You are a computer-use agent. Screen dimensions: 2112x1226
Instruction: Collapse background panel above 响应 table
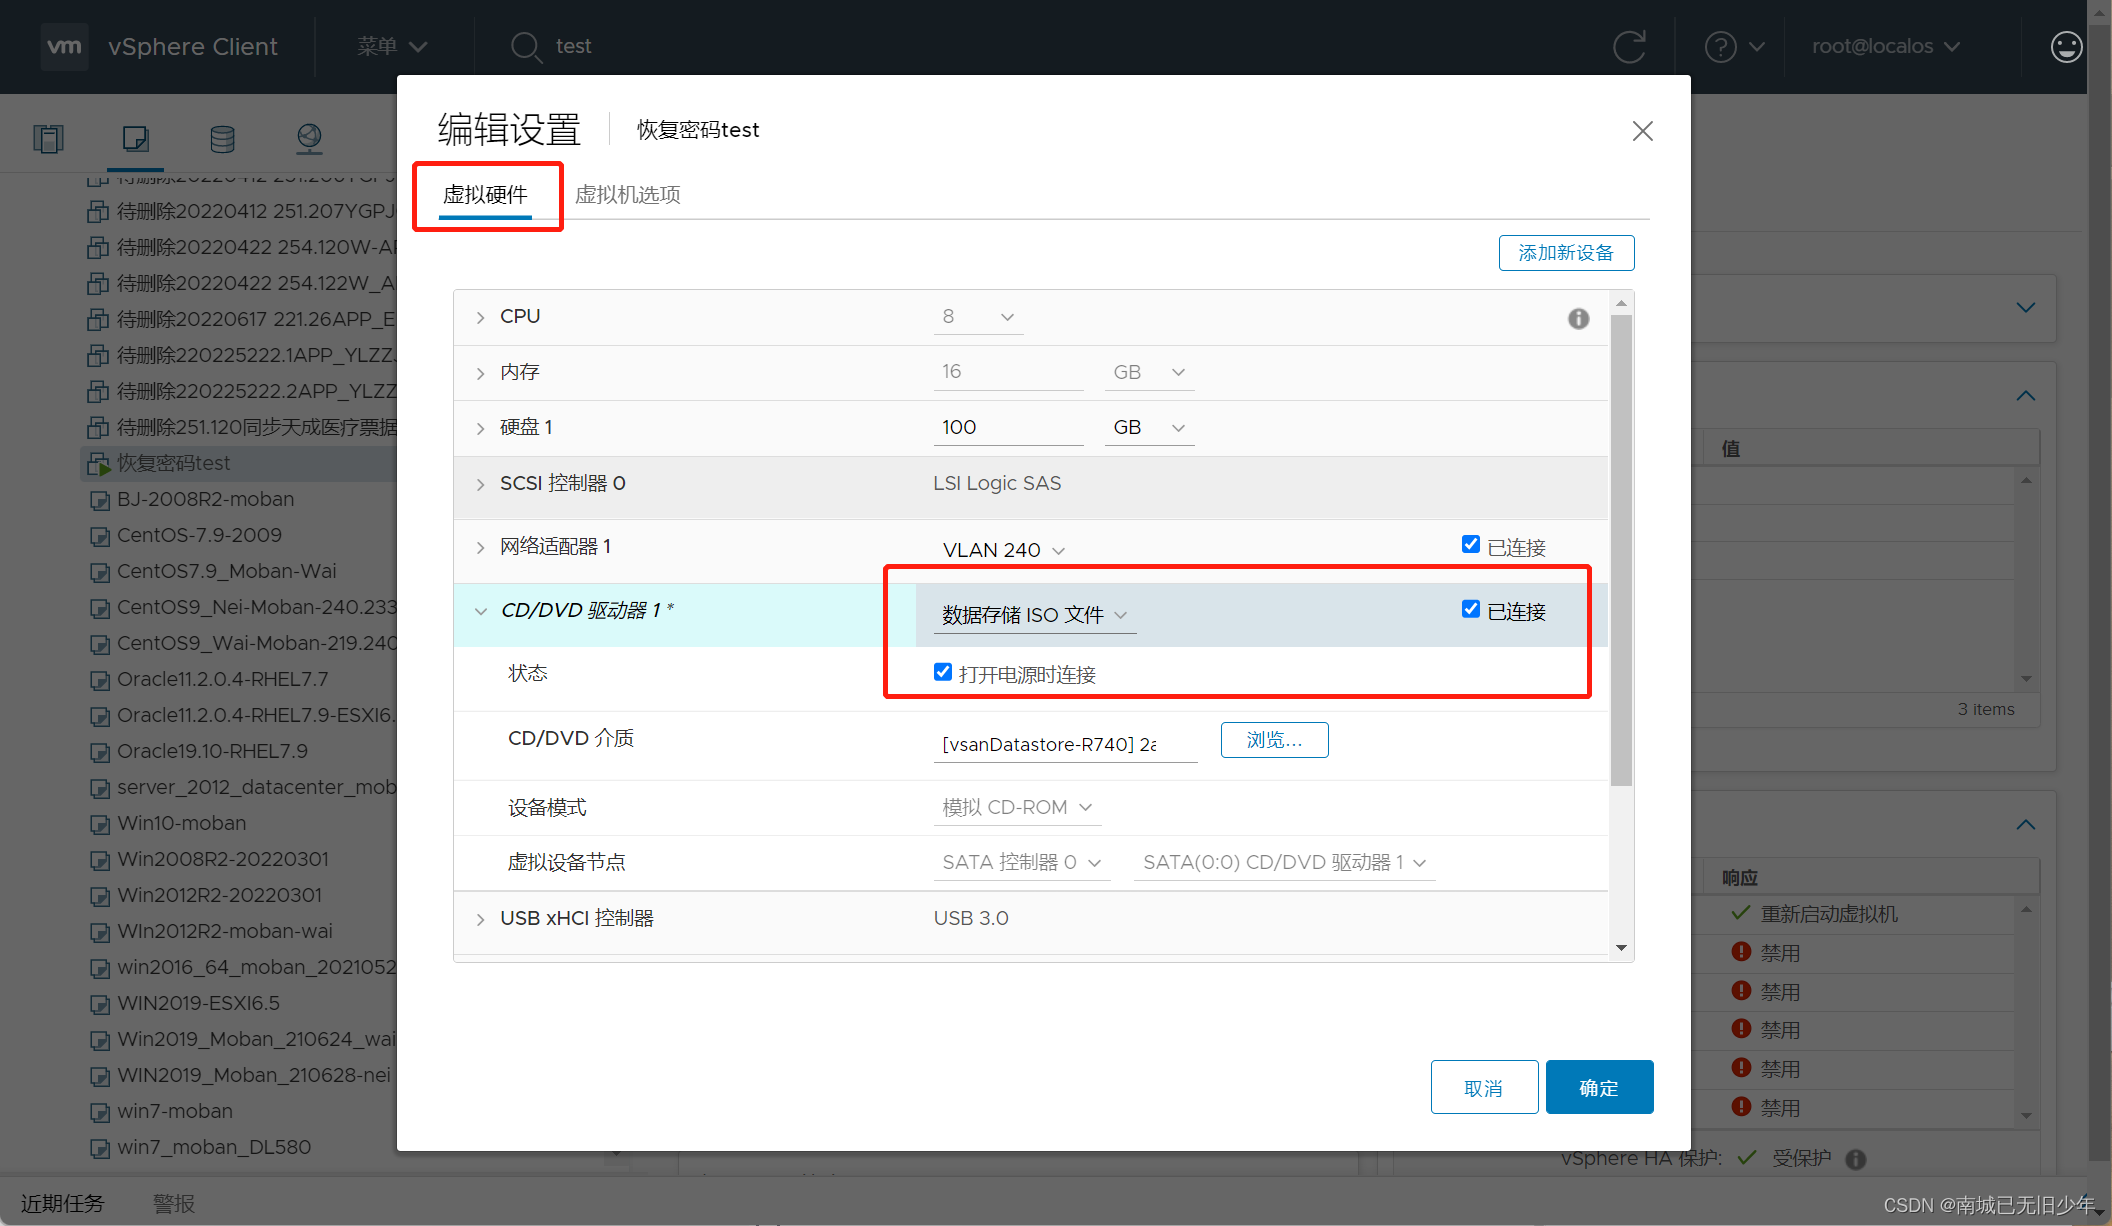click(2025, 825)
